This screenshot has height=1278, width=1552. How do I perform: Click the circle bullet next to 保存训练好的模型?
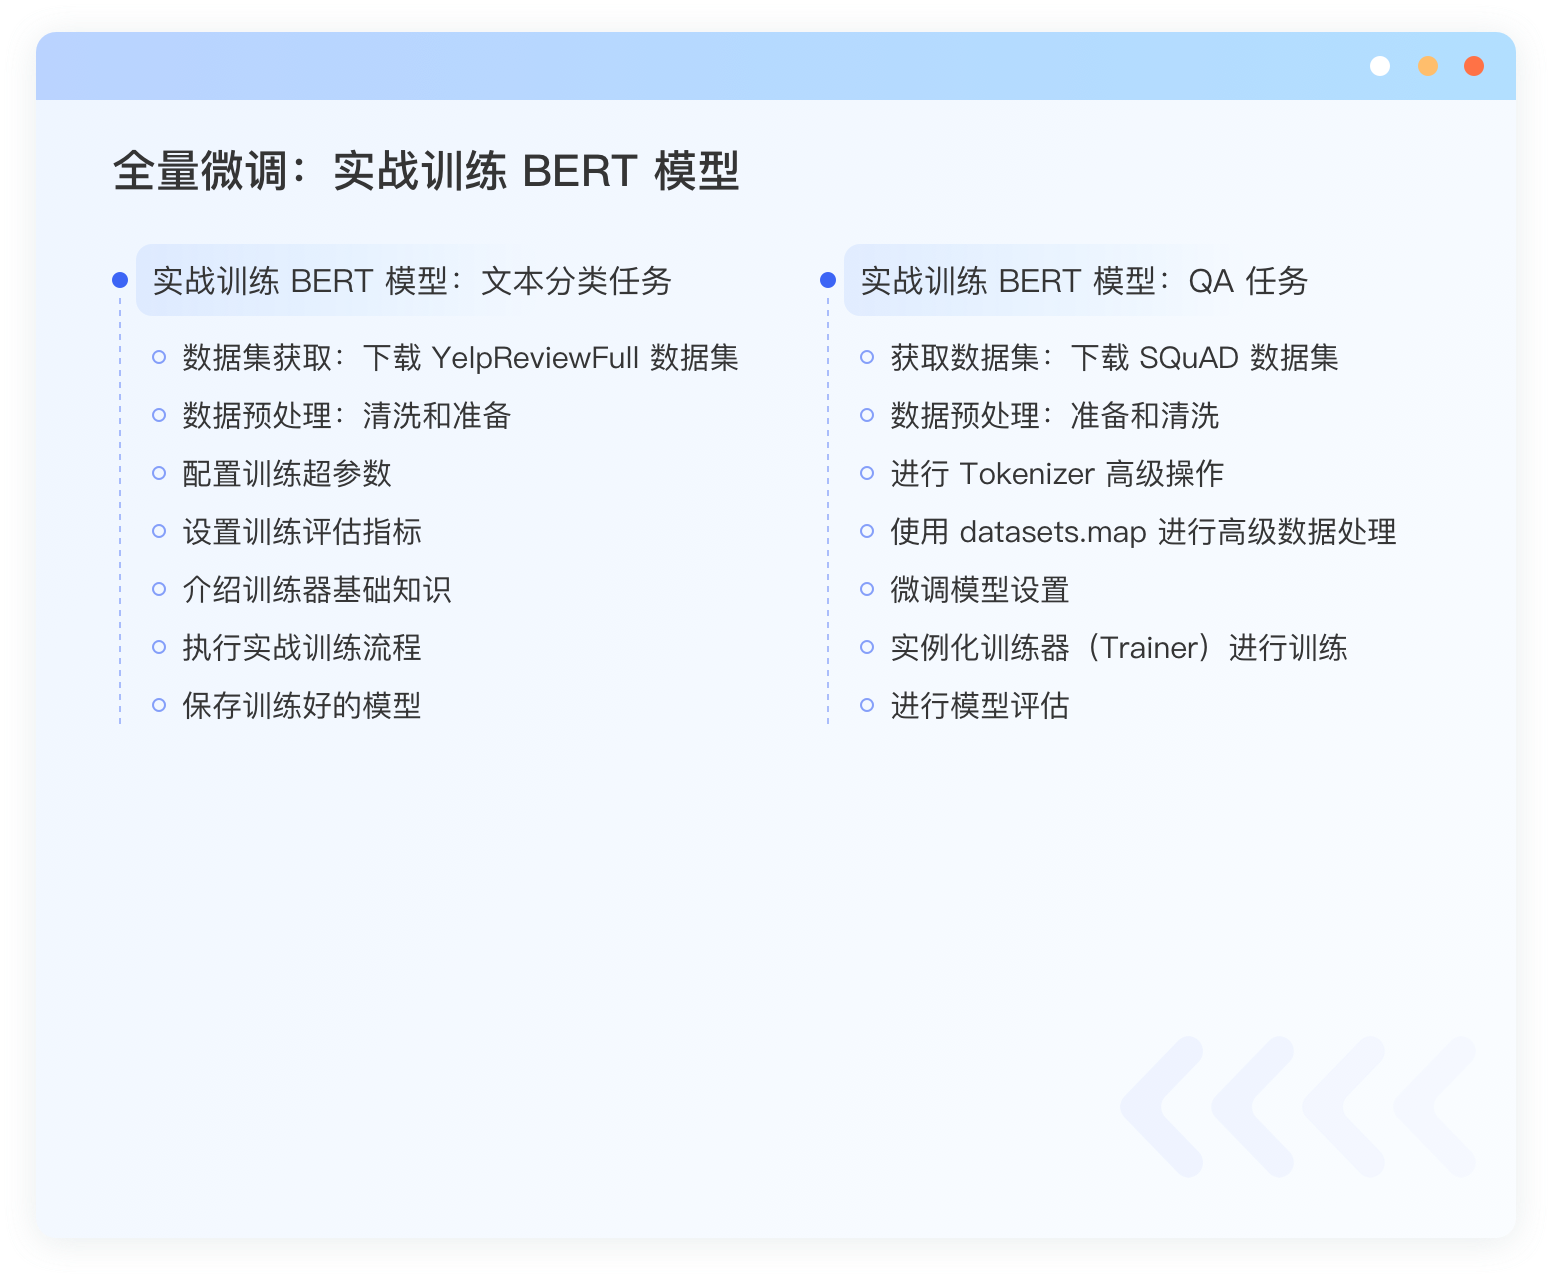tap(159, 705)
